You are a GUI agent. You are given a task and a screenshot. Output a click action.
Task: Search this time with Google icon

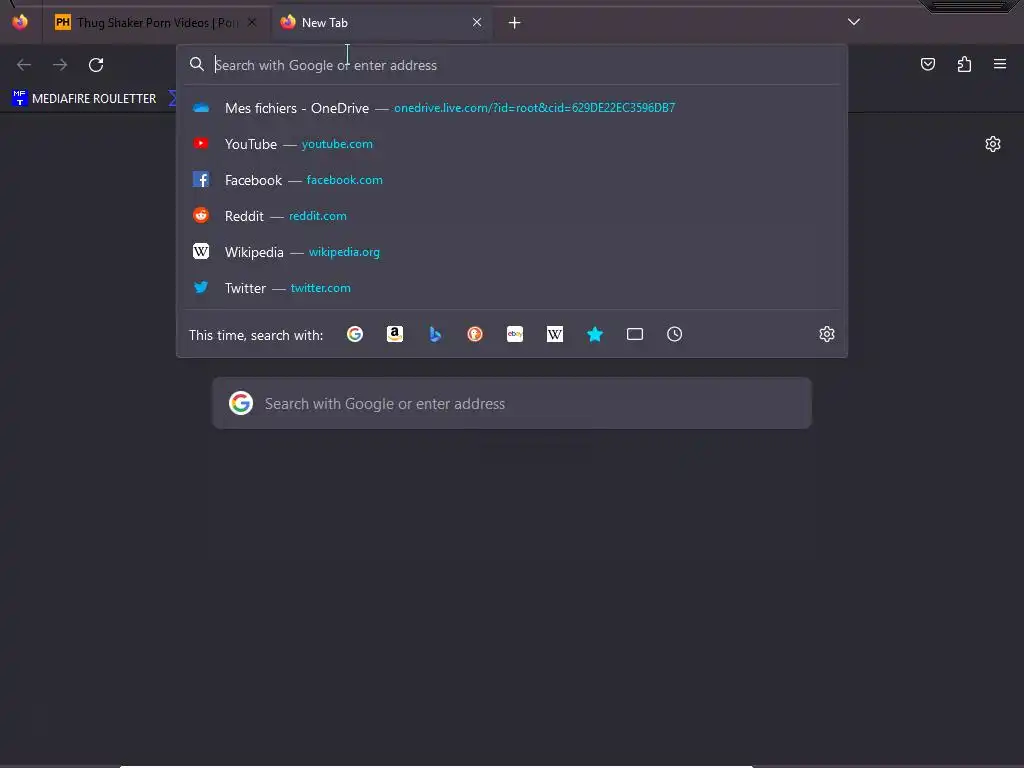point(355,334)
